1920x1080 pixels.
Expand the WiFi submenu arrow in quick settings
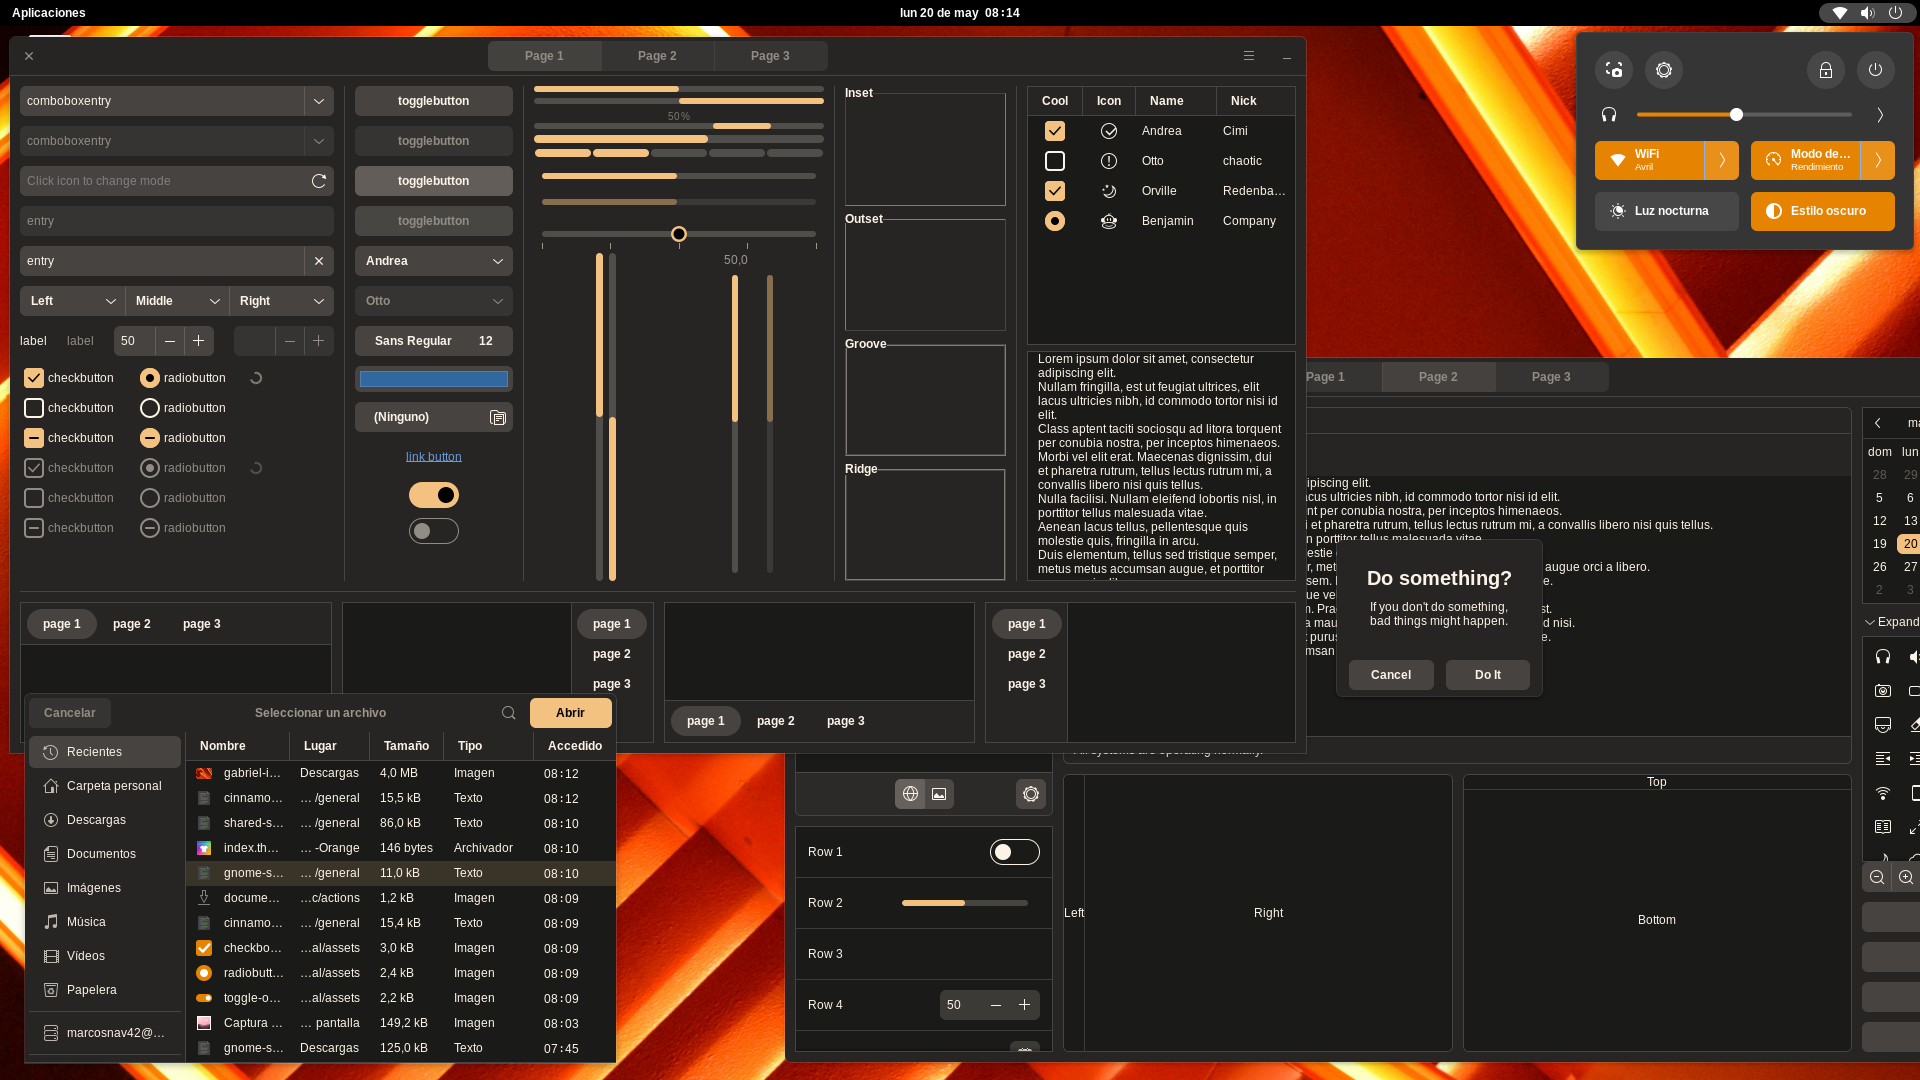click(1722, 160)
